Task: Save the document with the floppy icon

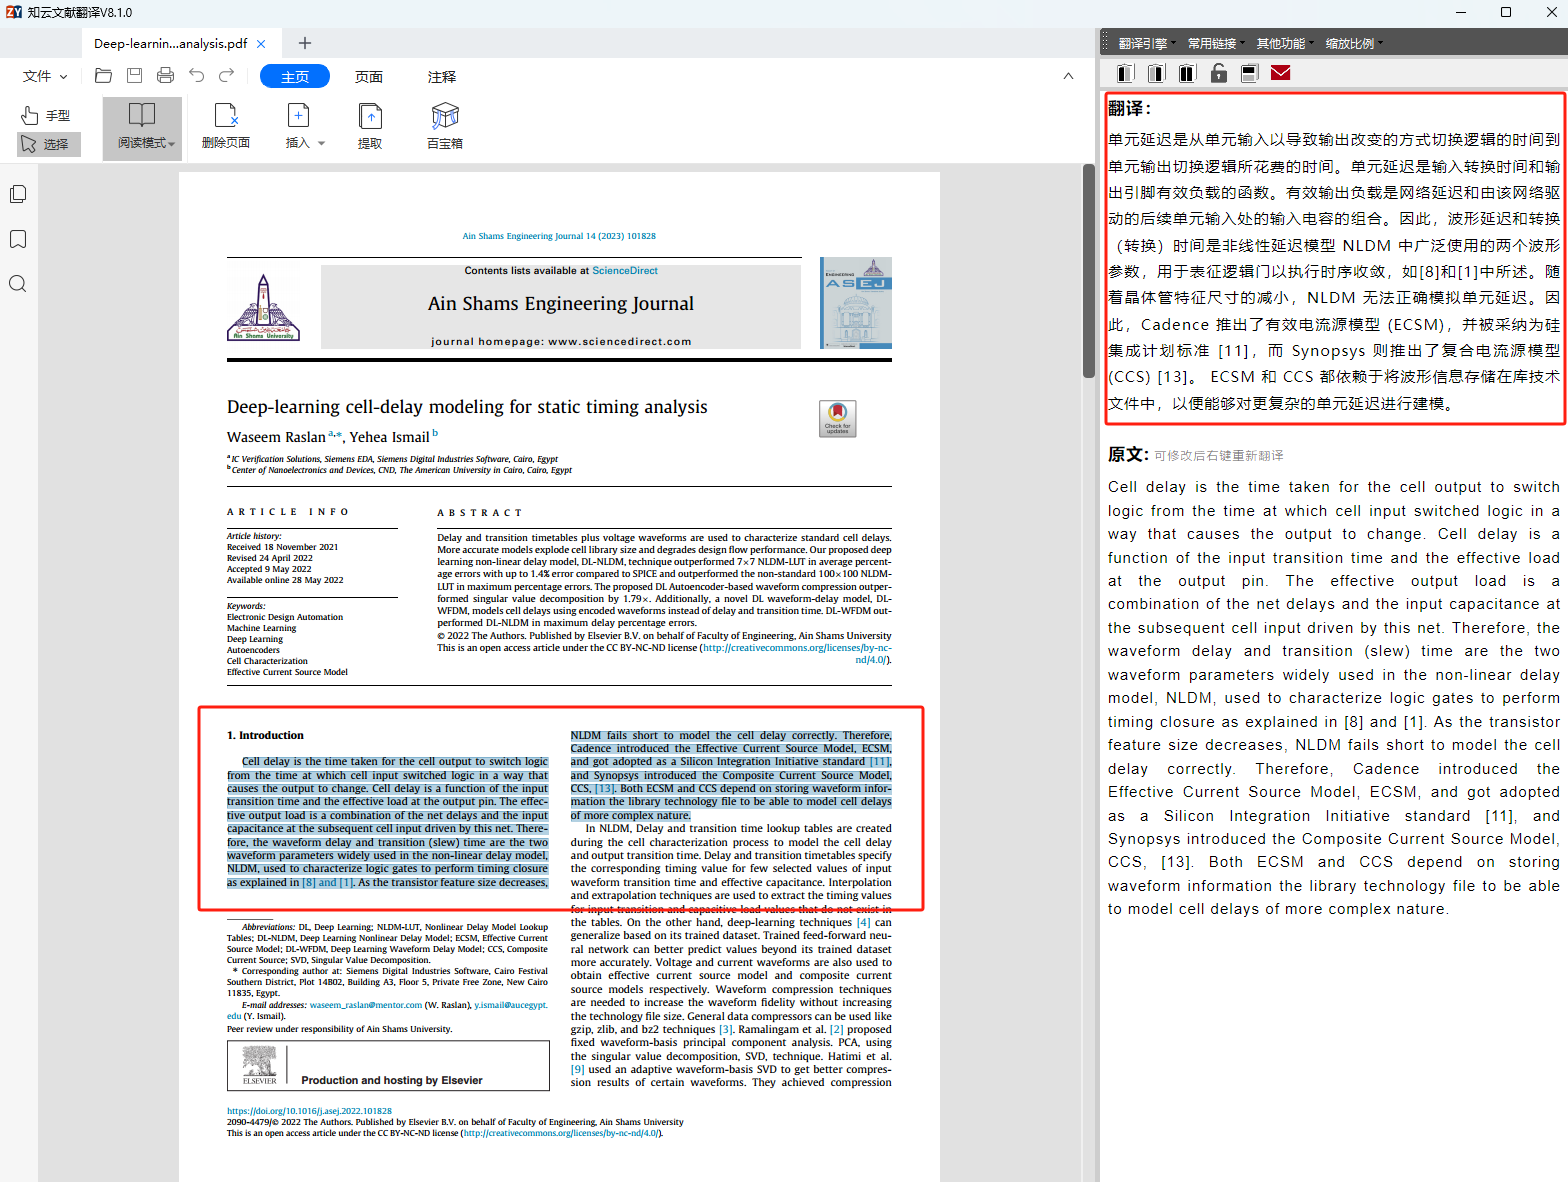Action: 135,75
